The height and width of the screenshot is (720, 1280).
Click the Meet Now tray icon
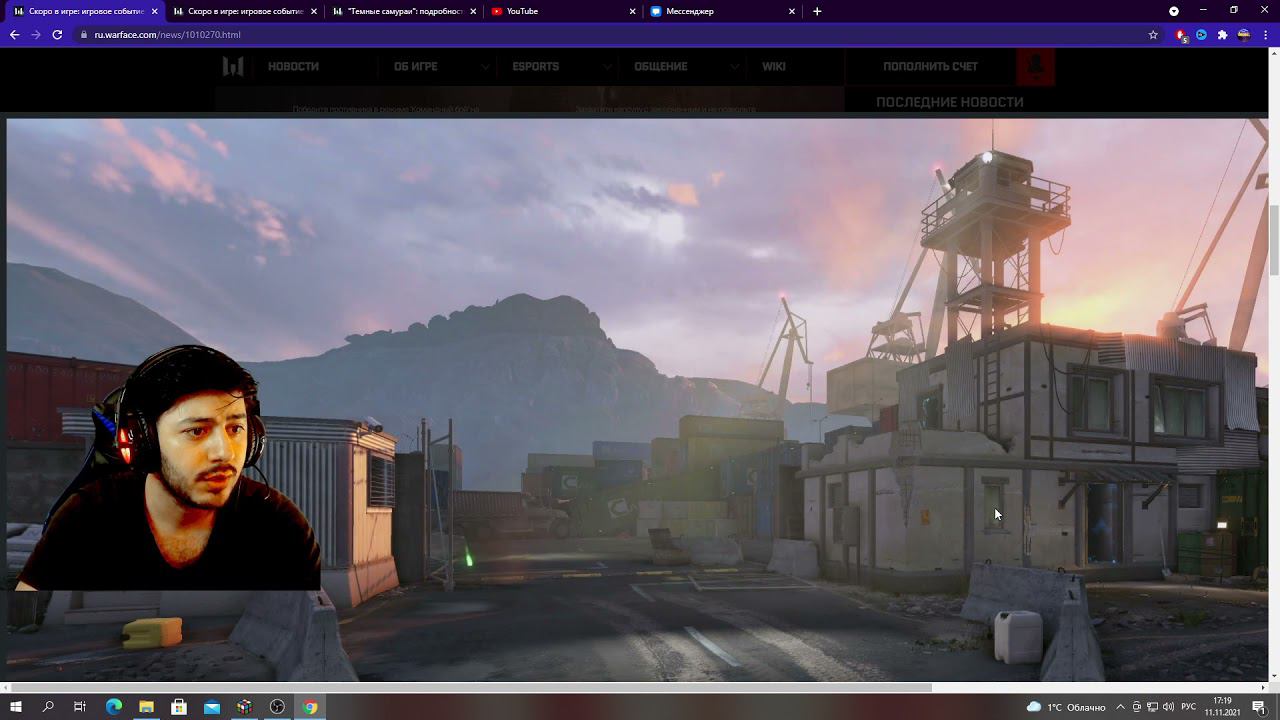pyautogui.click(x=1137, y=707)
